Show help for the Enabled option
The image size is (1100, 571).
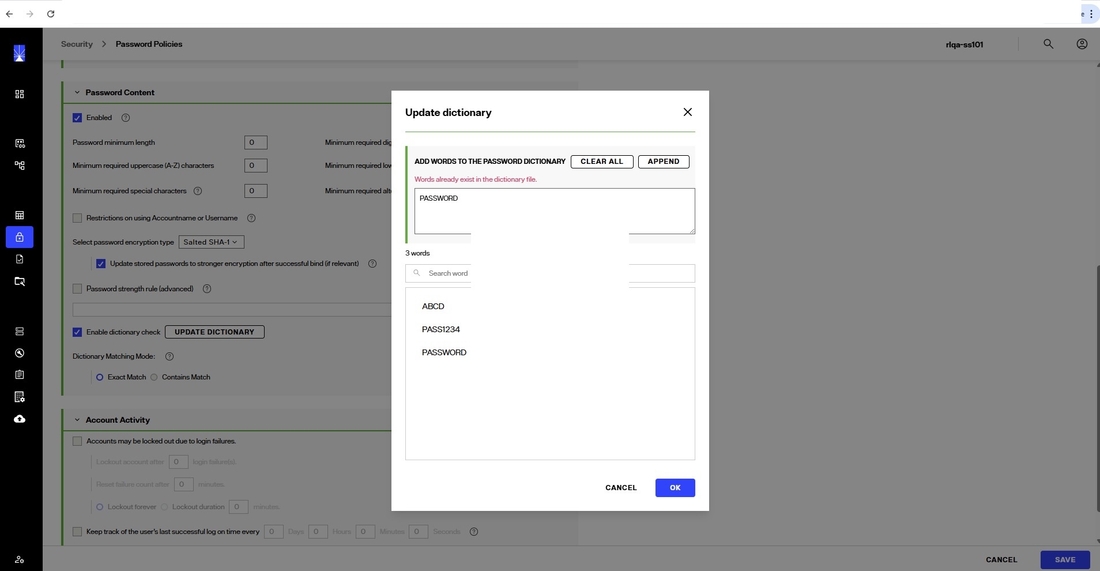pyautogui.click(x=126, y=118)
